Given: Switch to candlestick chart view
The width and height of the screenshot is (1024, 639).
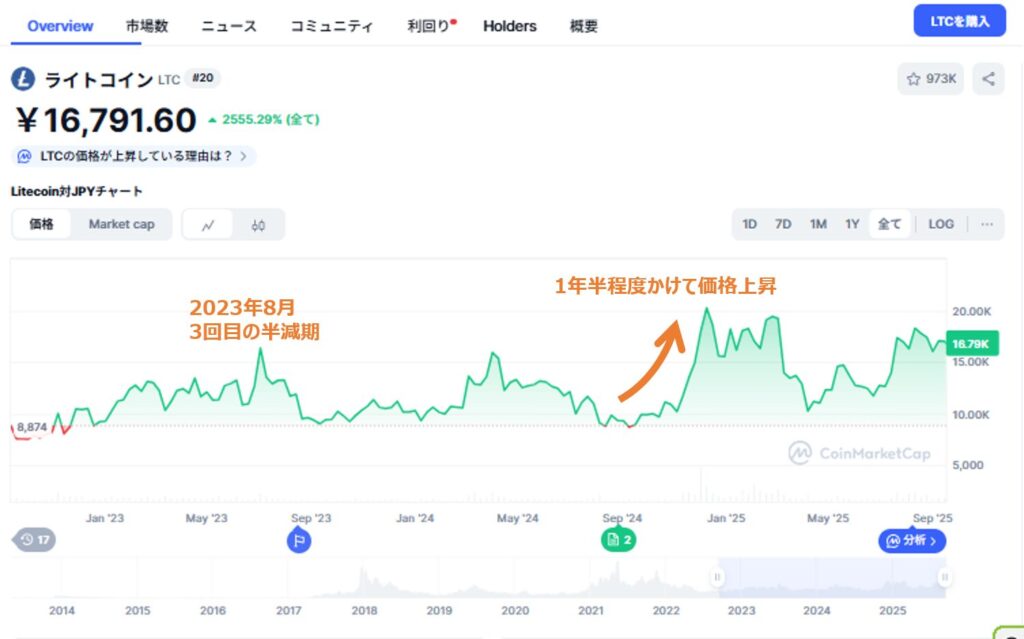Looking at the screenshot, I should tap(258, 225).
